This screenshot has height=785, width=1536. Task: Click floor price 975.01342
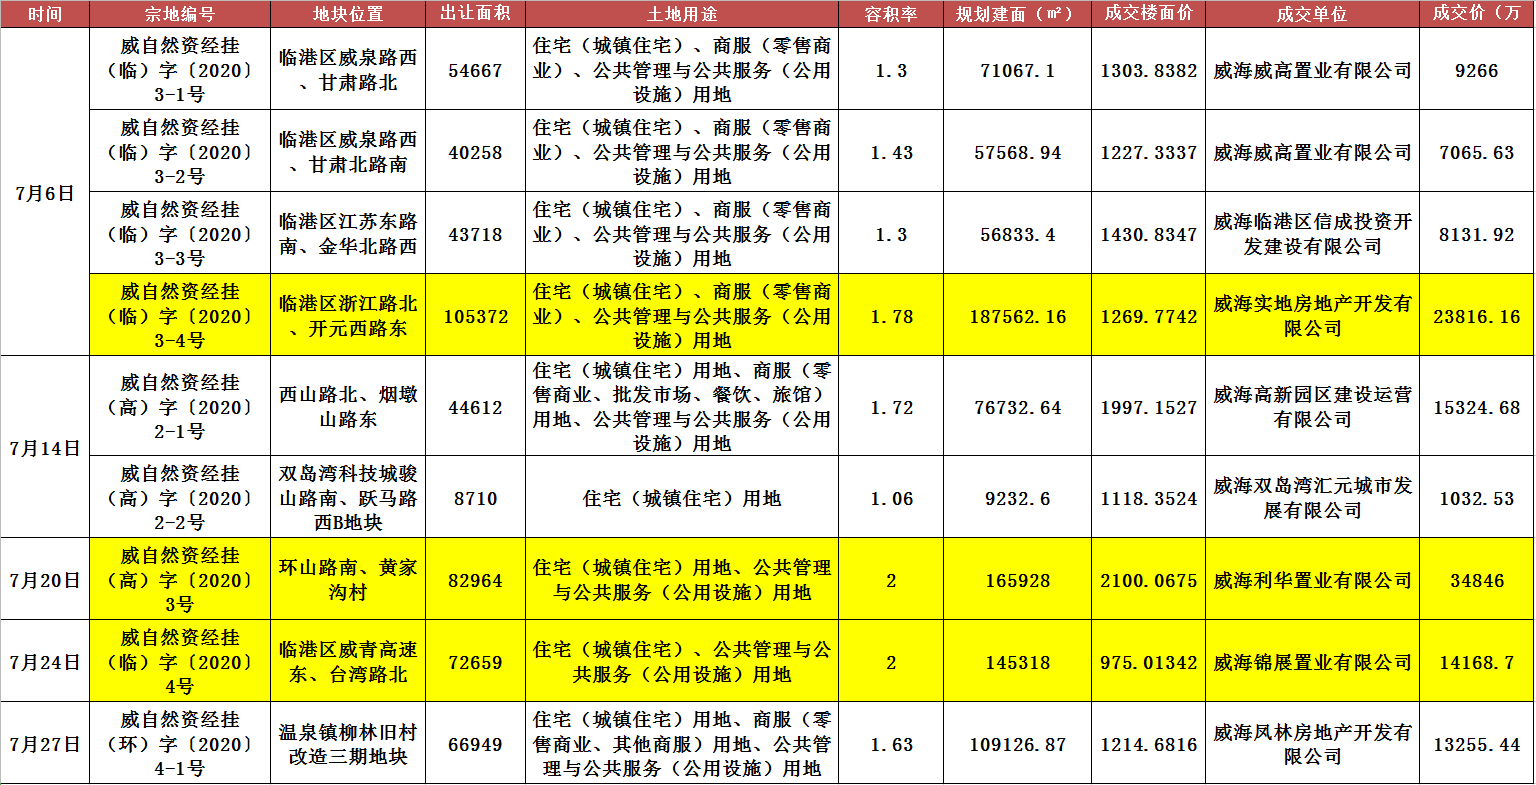1149,662
